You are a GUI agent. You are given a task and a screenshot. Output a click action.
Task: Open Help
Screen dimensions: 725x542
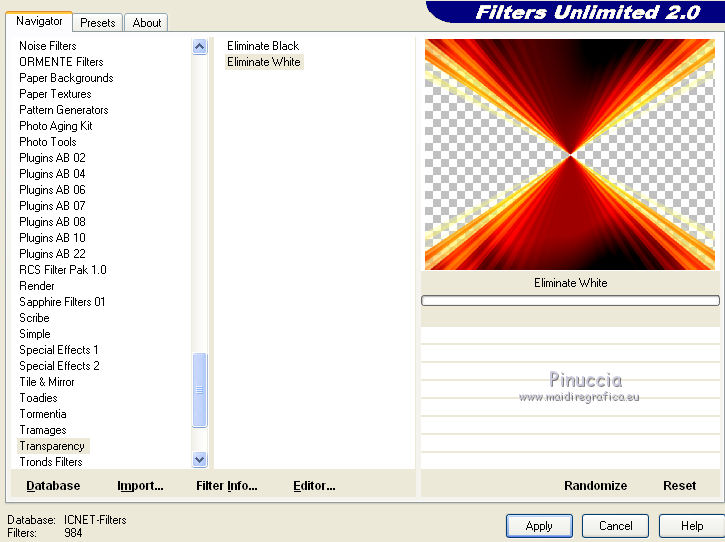[692, 526]
